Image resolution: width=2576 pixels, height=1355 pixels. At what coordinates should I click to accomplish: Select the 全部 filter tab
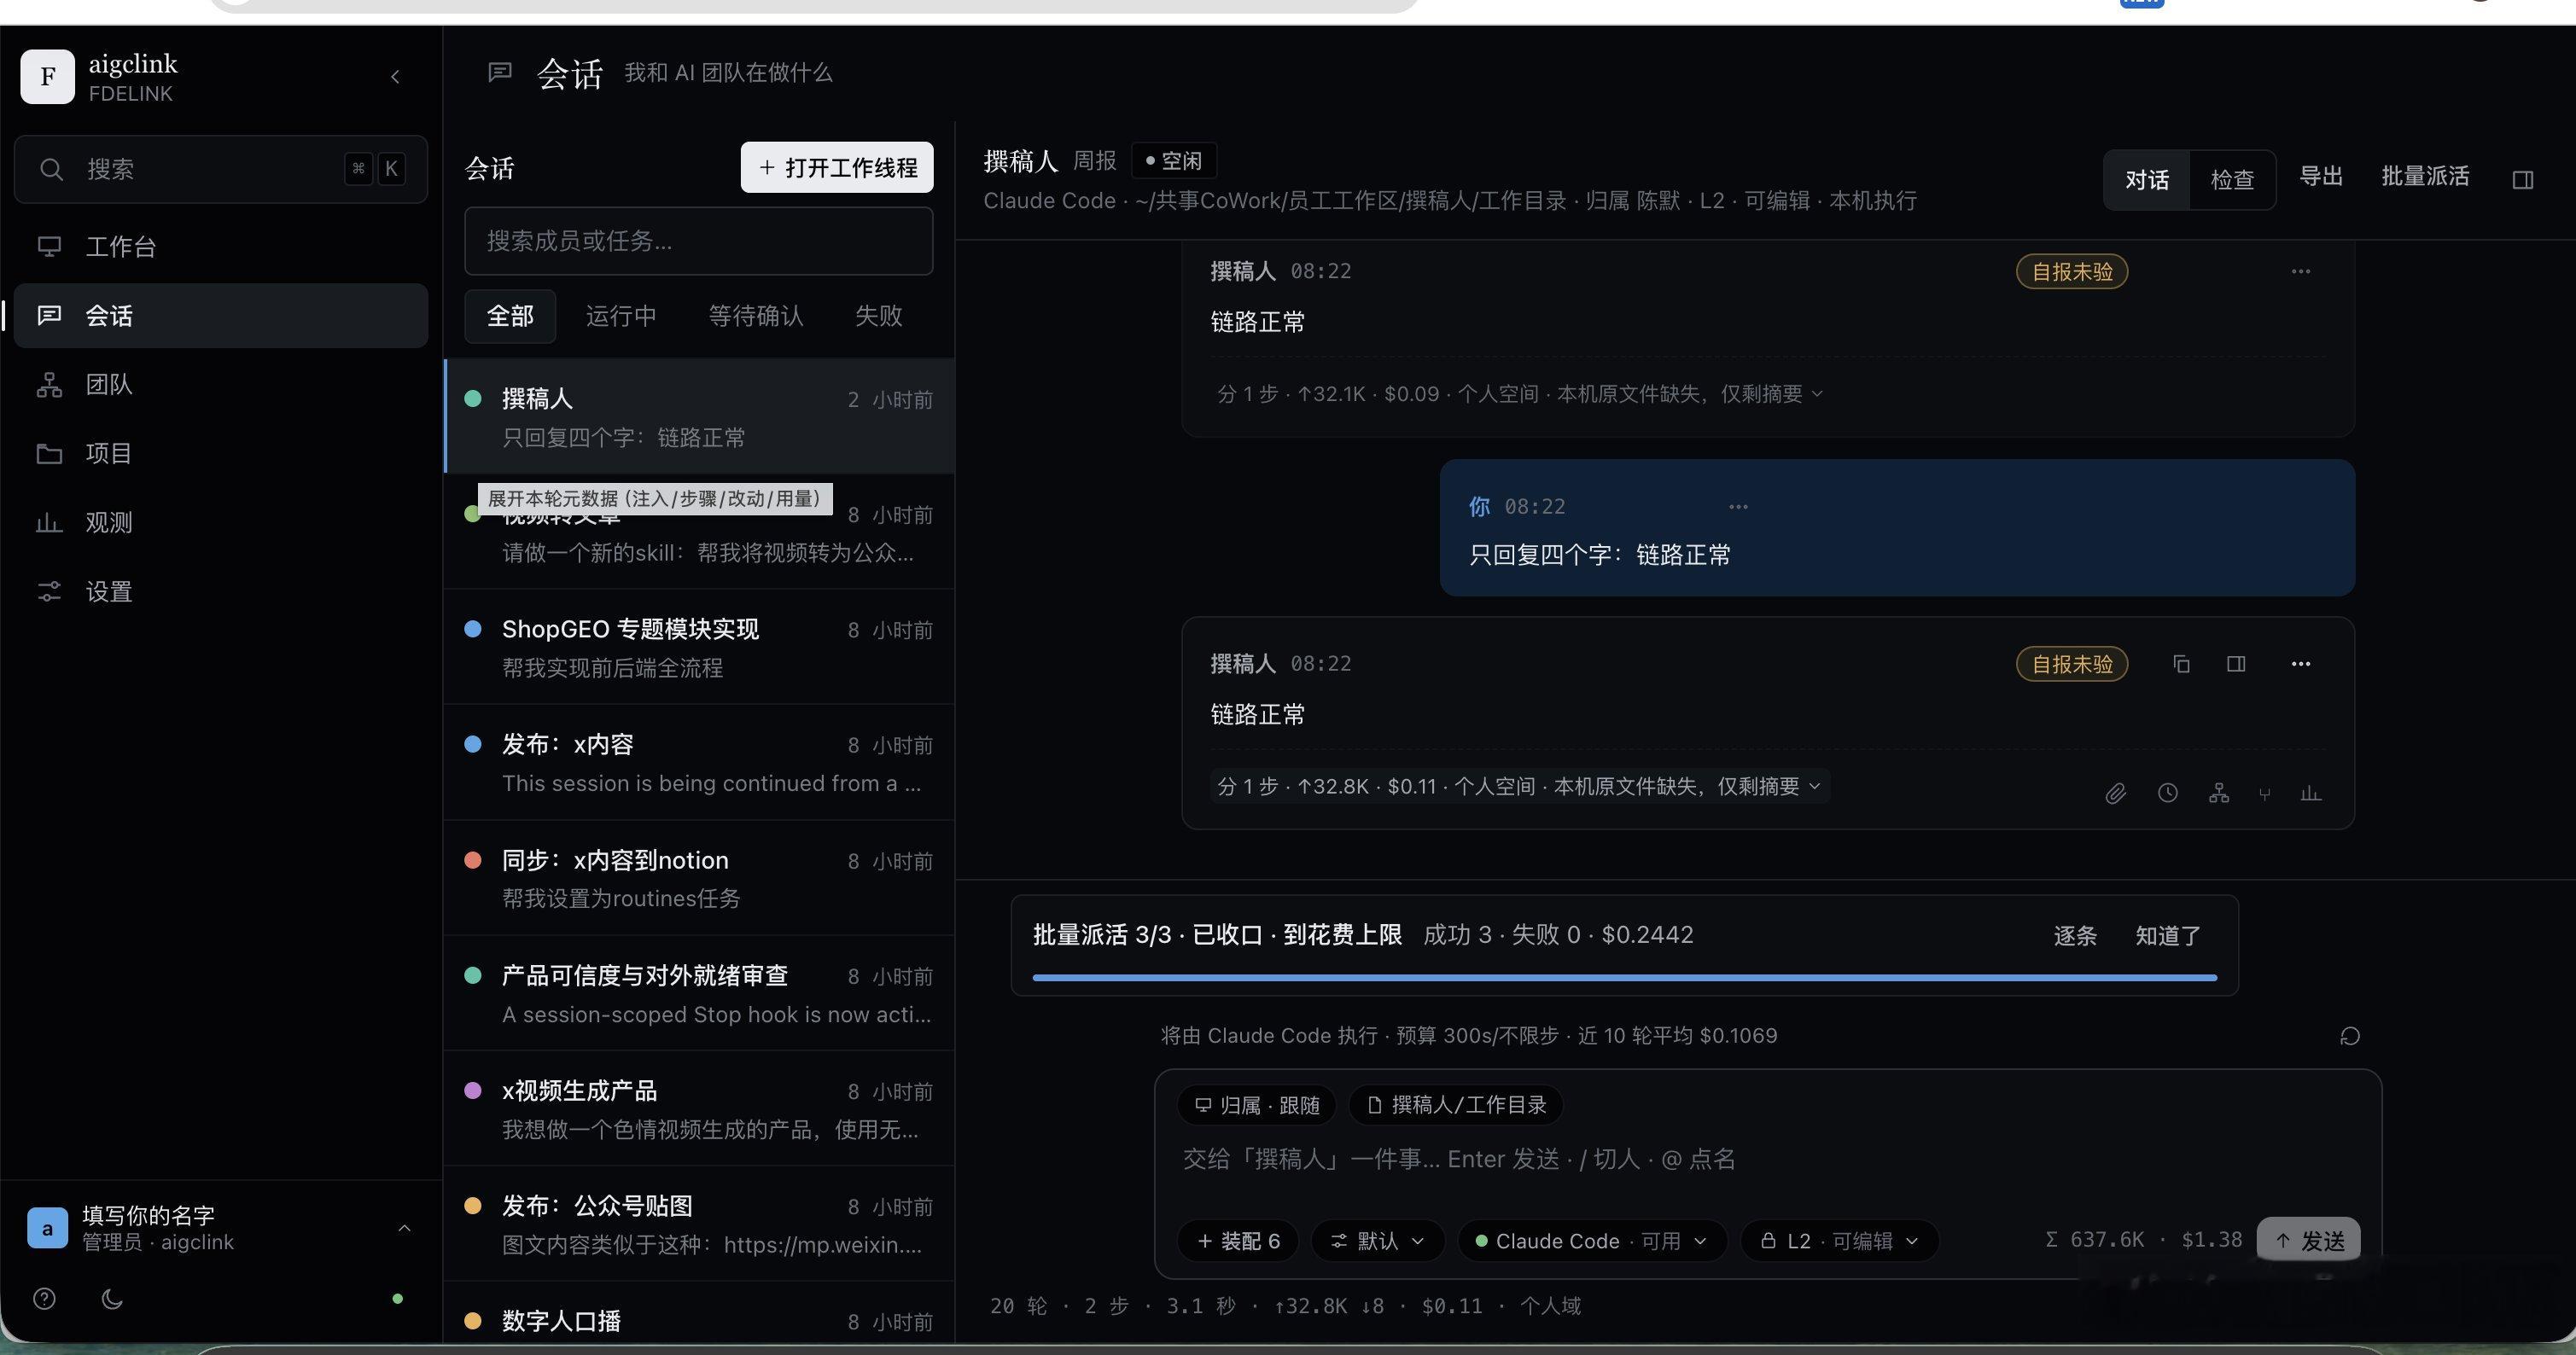(510, 316)
